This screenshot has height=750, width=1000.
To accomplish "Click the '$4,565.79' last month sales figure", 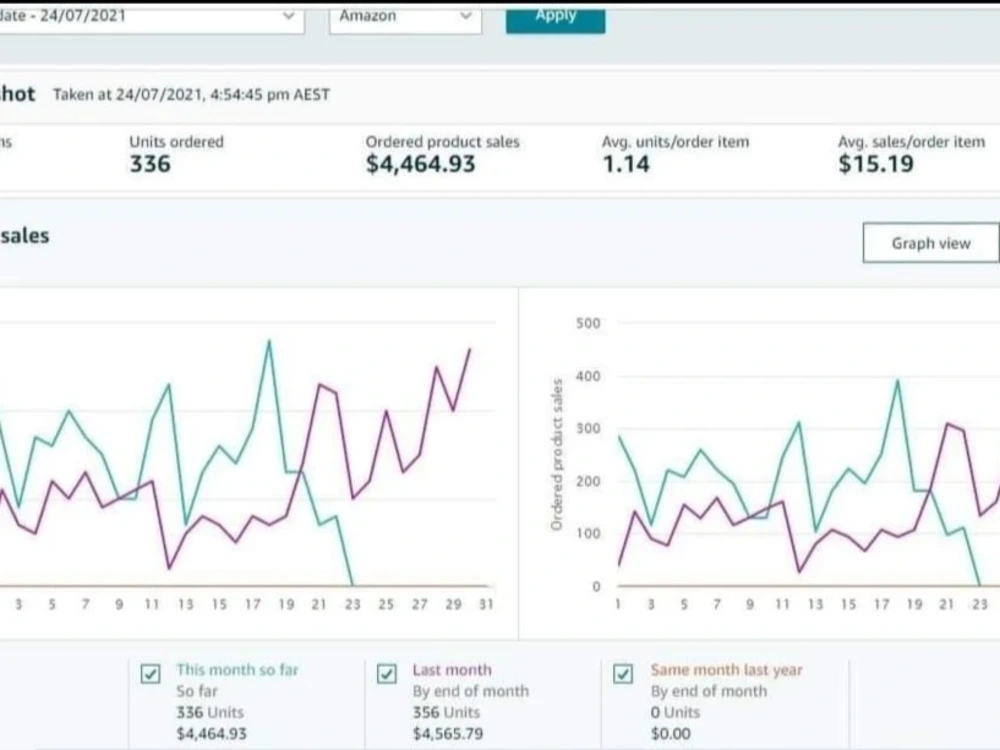I will (448, 733).
